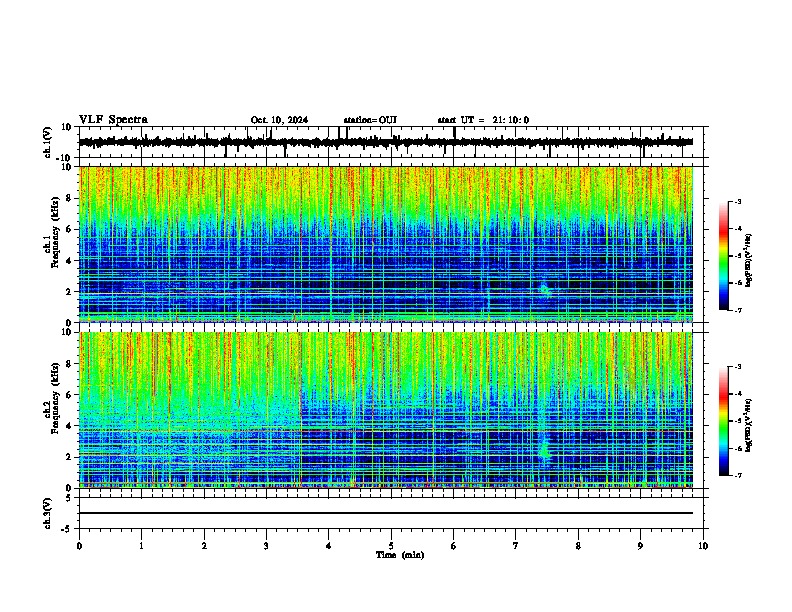This screenshot has width=792, height=612.
Task: Click the "-7" label on ch.1 color scale
Action: 738,310
